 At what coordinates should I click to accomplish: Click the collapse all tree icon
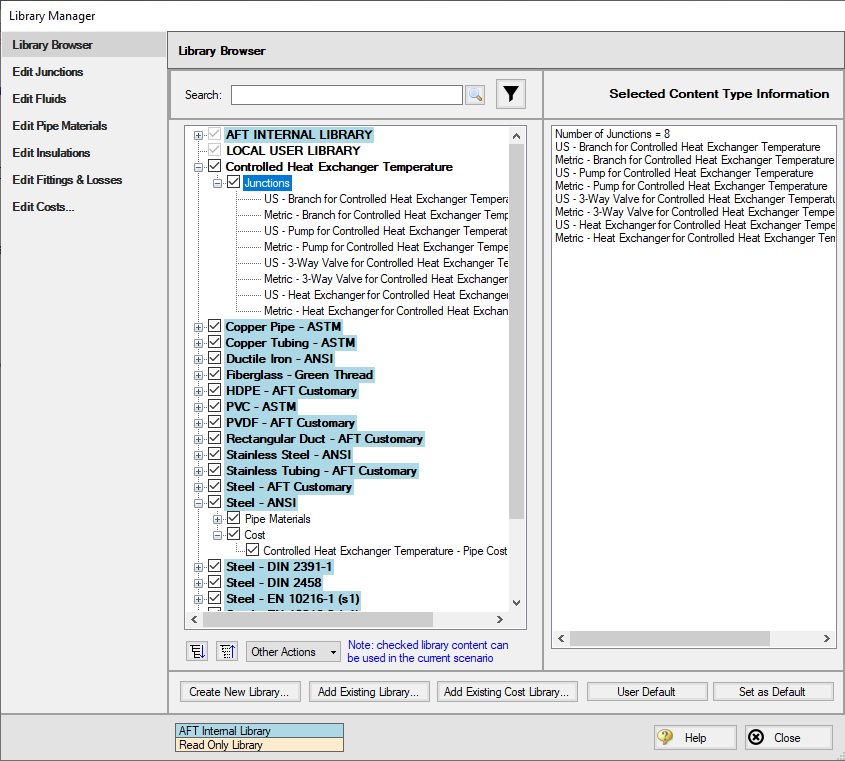pos(227,651)
